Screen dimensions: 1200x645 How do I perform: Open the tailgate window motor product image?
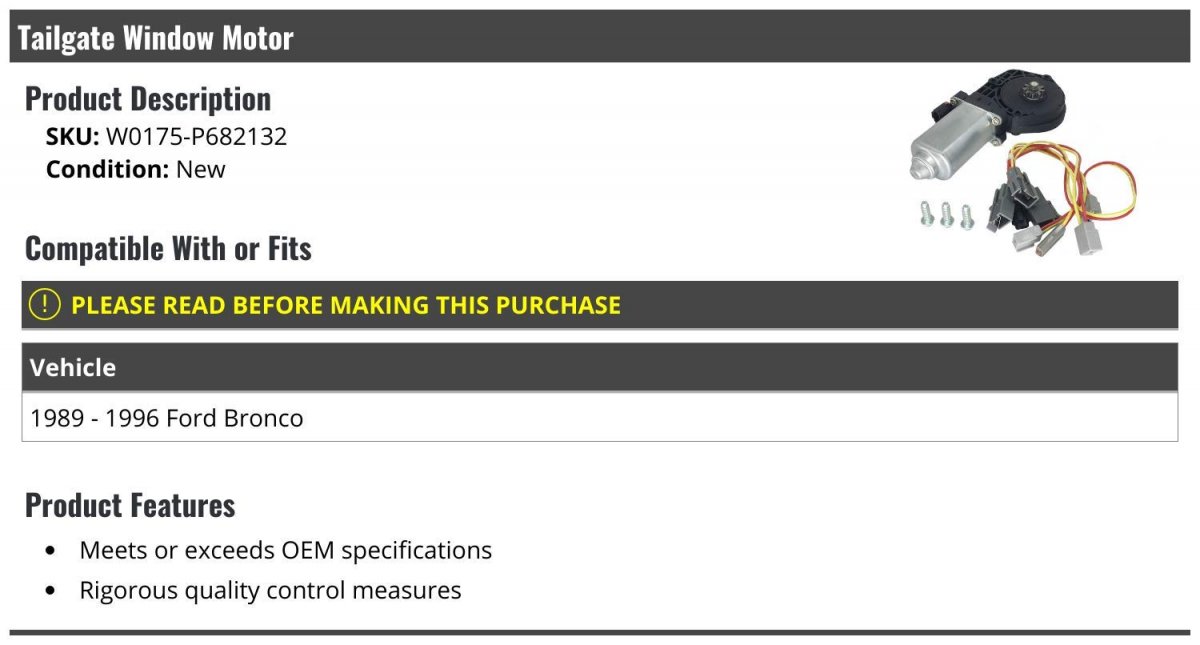(1022, 164)
